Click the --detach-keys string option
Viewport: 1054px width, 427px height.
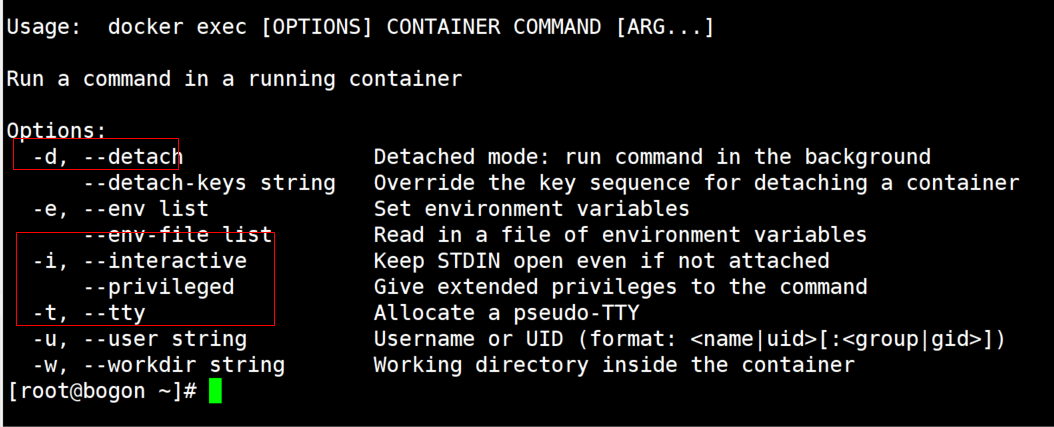click(209, 183)
